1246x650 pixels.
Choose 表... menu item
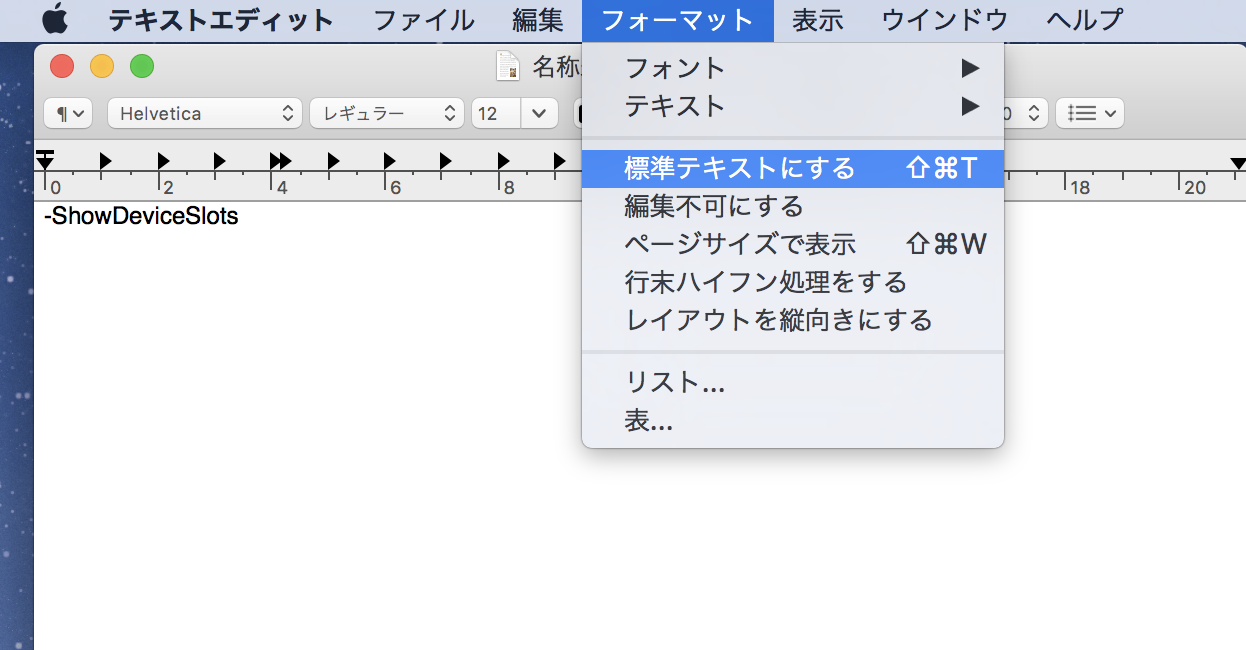pyautogui.click(x=793, y=420)
